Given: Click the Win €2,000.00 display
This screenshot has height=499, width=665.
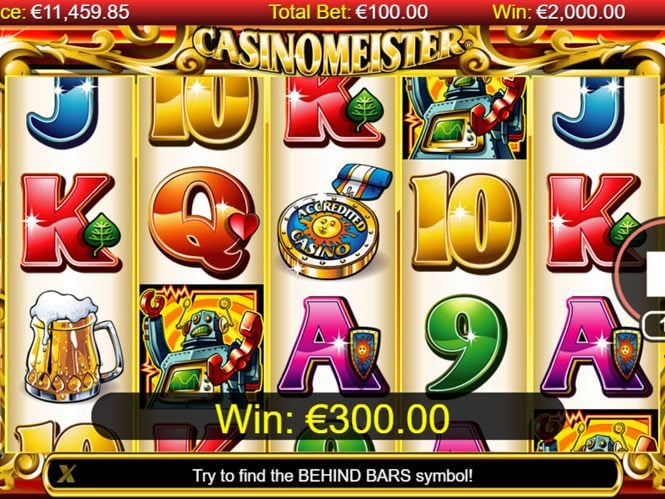Looking at the screenshot, I should click(x=559, y=12).
